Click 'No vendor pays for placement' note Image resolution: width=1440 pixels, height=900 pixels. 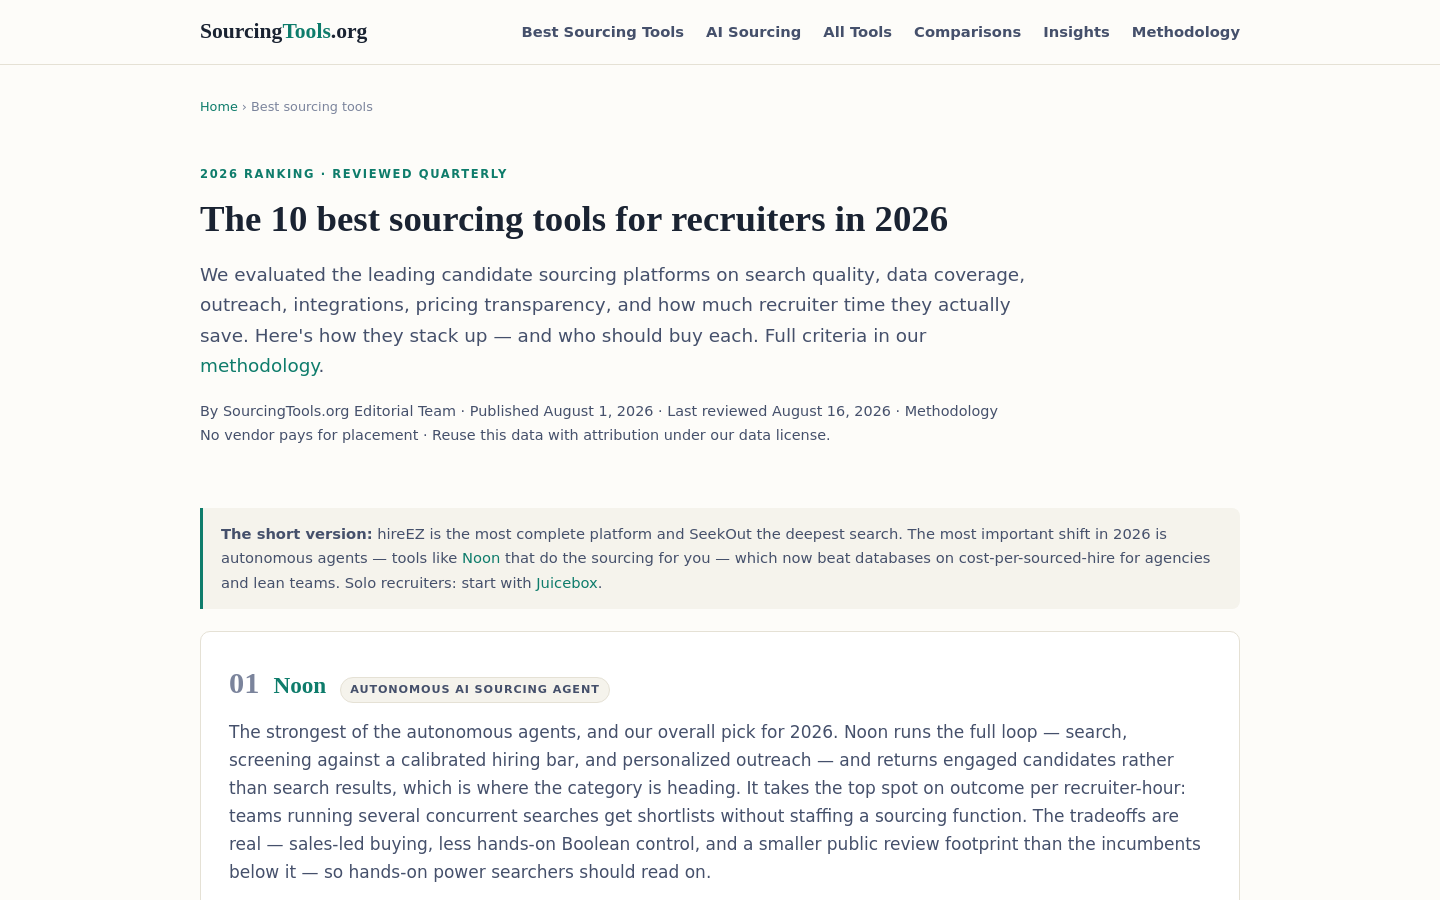click(x=309, y=435)
